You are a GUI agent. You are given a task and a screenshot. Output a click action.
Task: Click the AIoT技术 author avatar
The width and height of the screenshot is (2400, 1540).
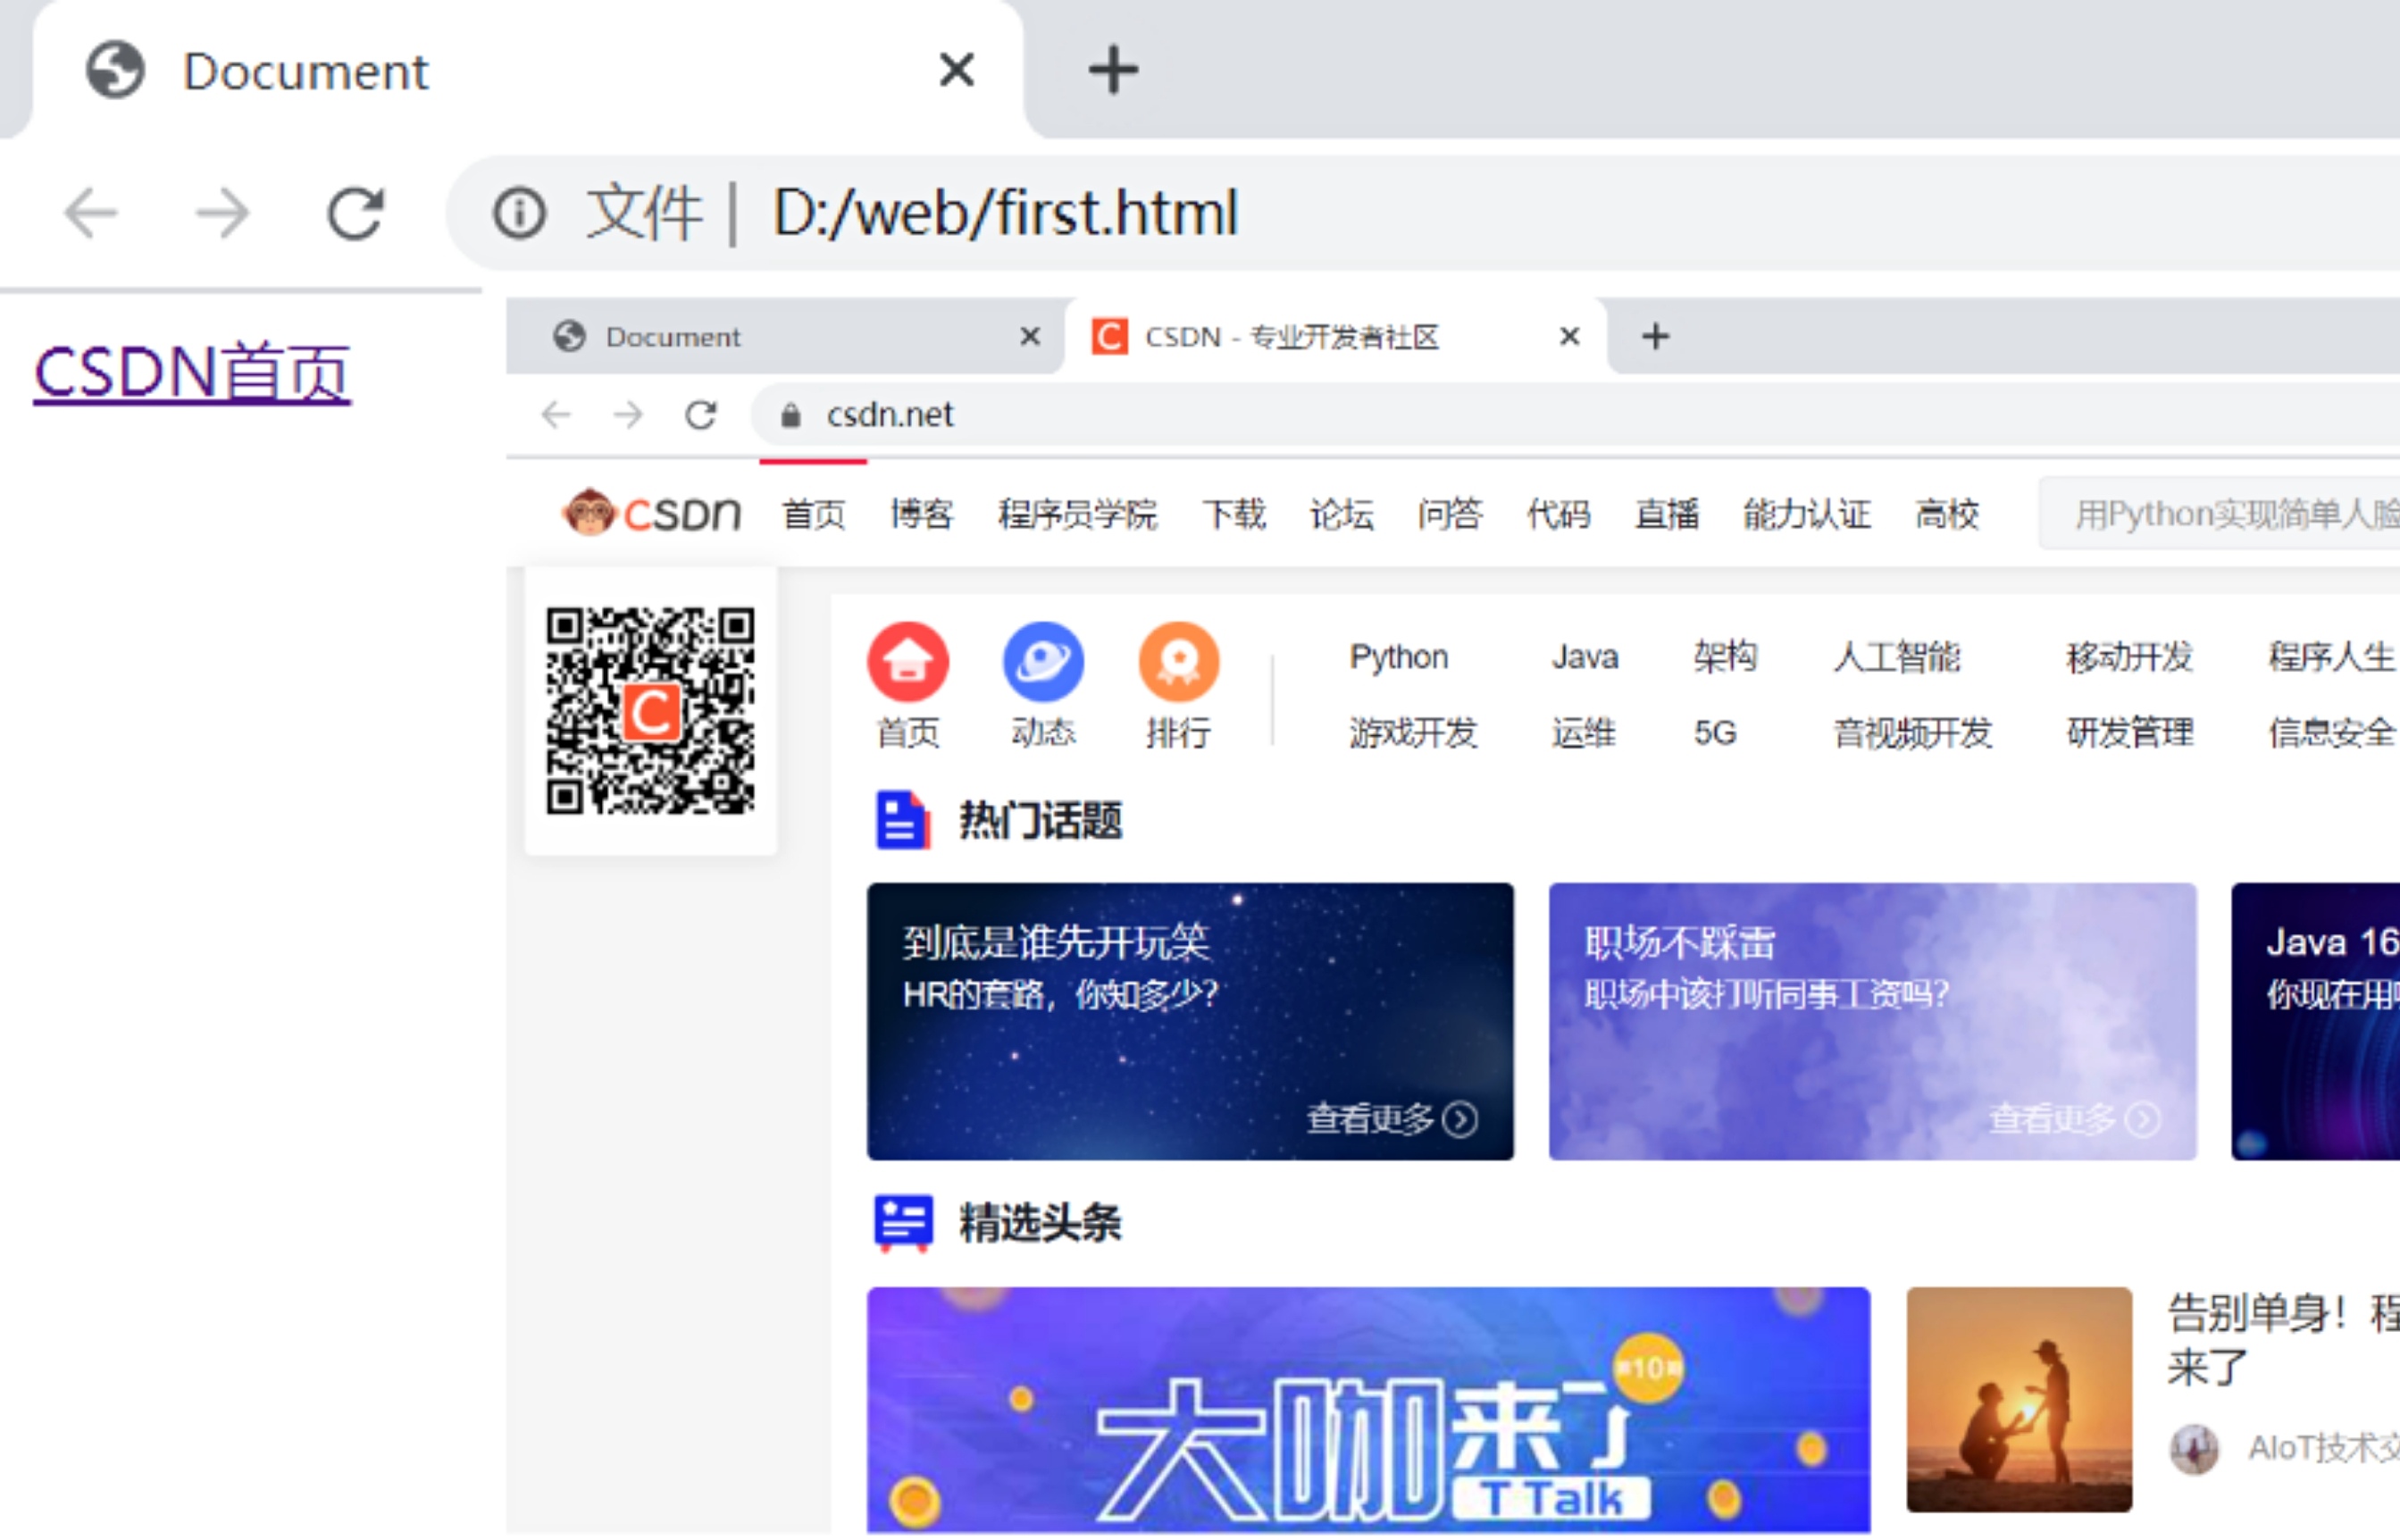pyautogui.click(x=2194, y=1448)
